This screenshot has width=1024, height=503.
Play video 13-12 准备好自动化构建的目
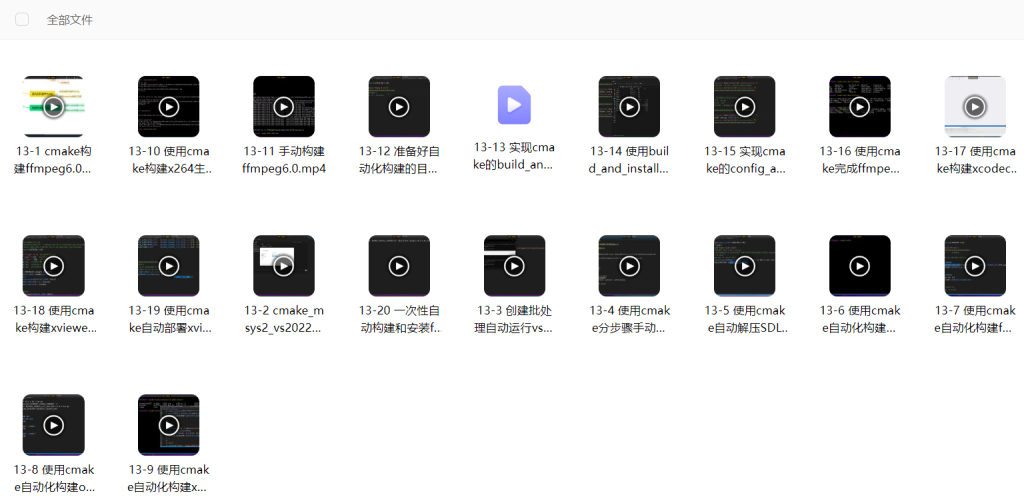click(399, 106)
